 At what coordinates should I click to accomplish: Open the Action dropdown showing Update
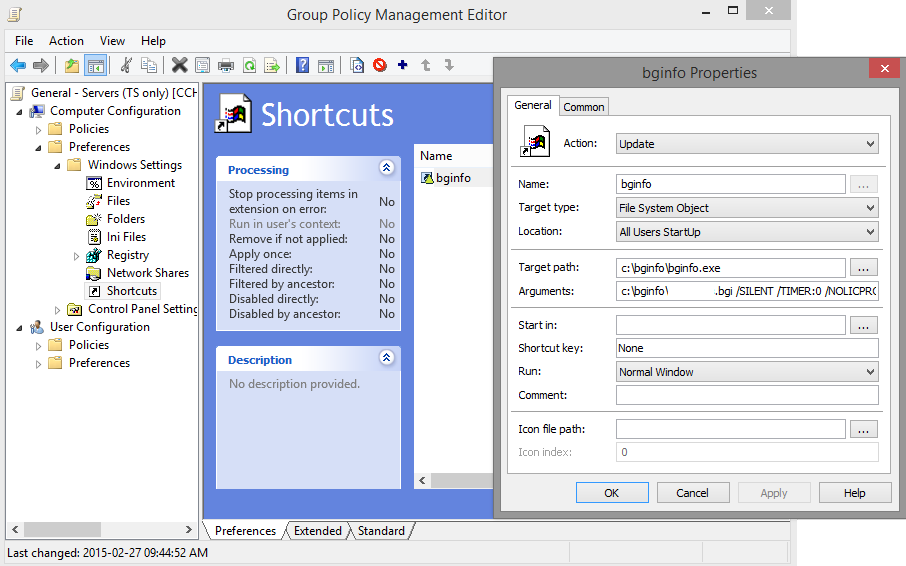click(747, 144)
